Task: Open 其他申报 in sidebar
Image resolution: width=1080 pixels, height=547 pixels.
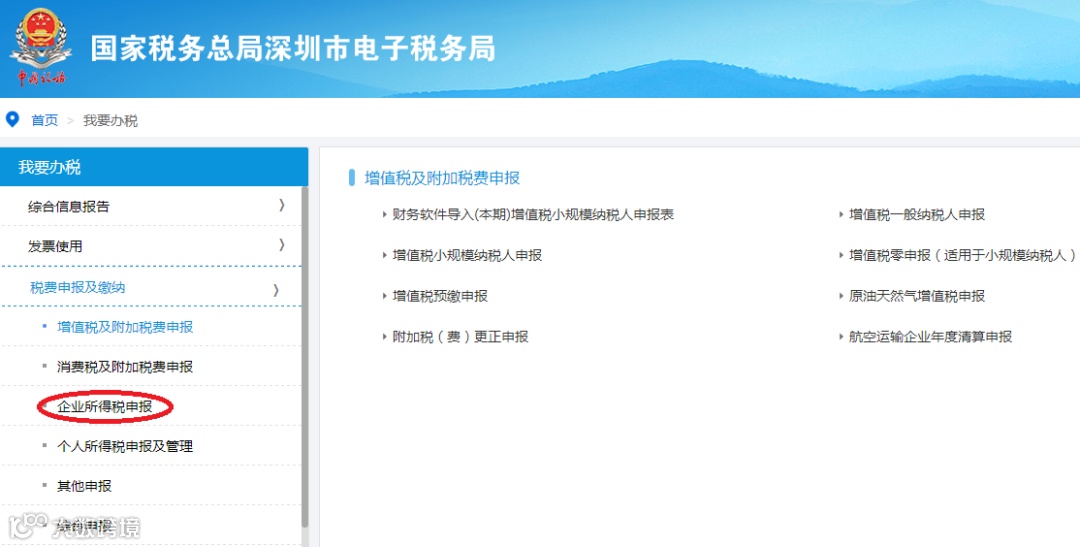Action: pos(84,486)
